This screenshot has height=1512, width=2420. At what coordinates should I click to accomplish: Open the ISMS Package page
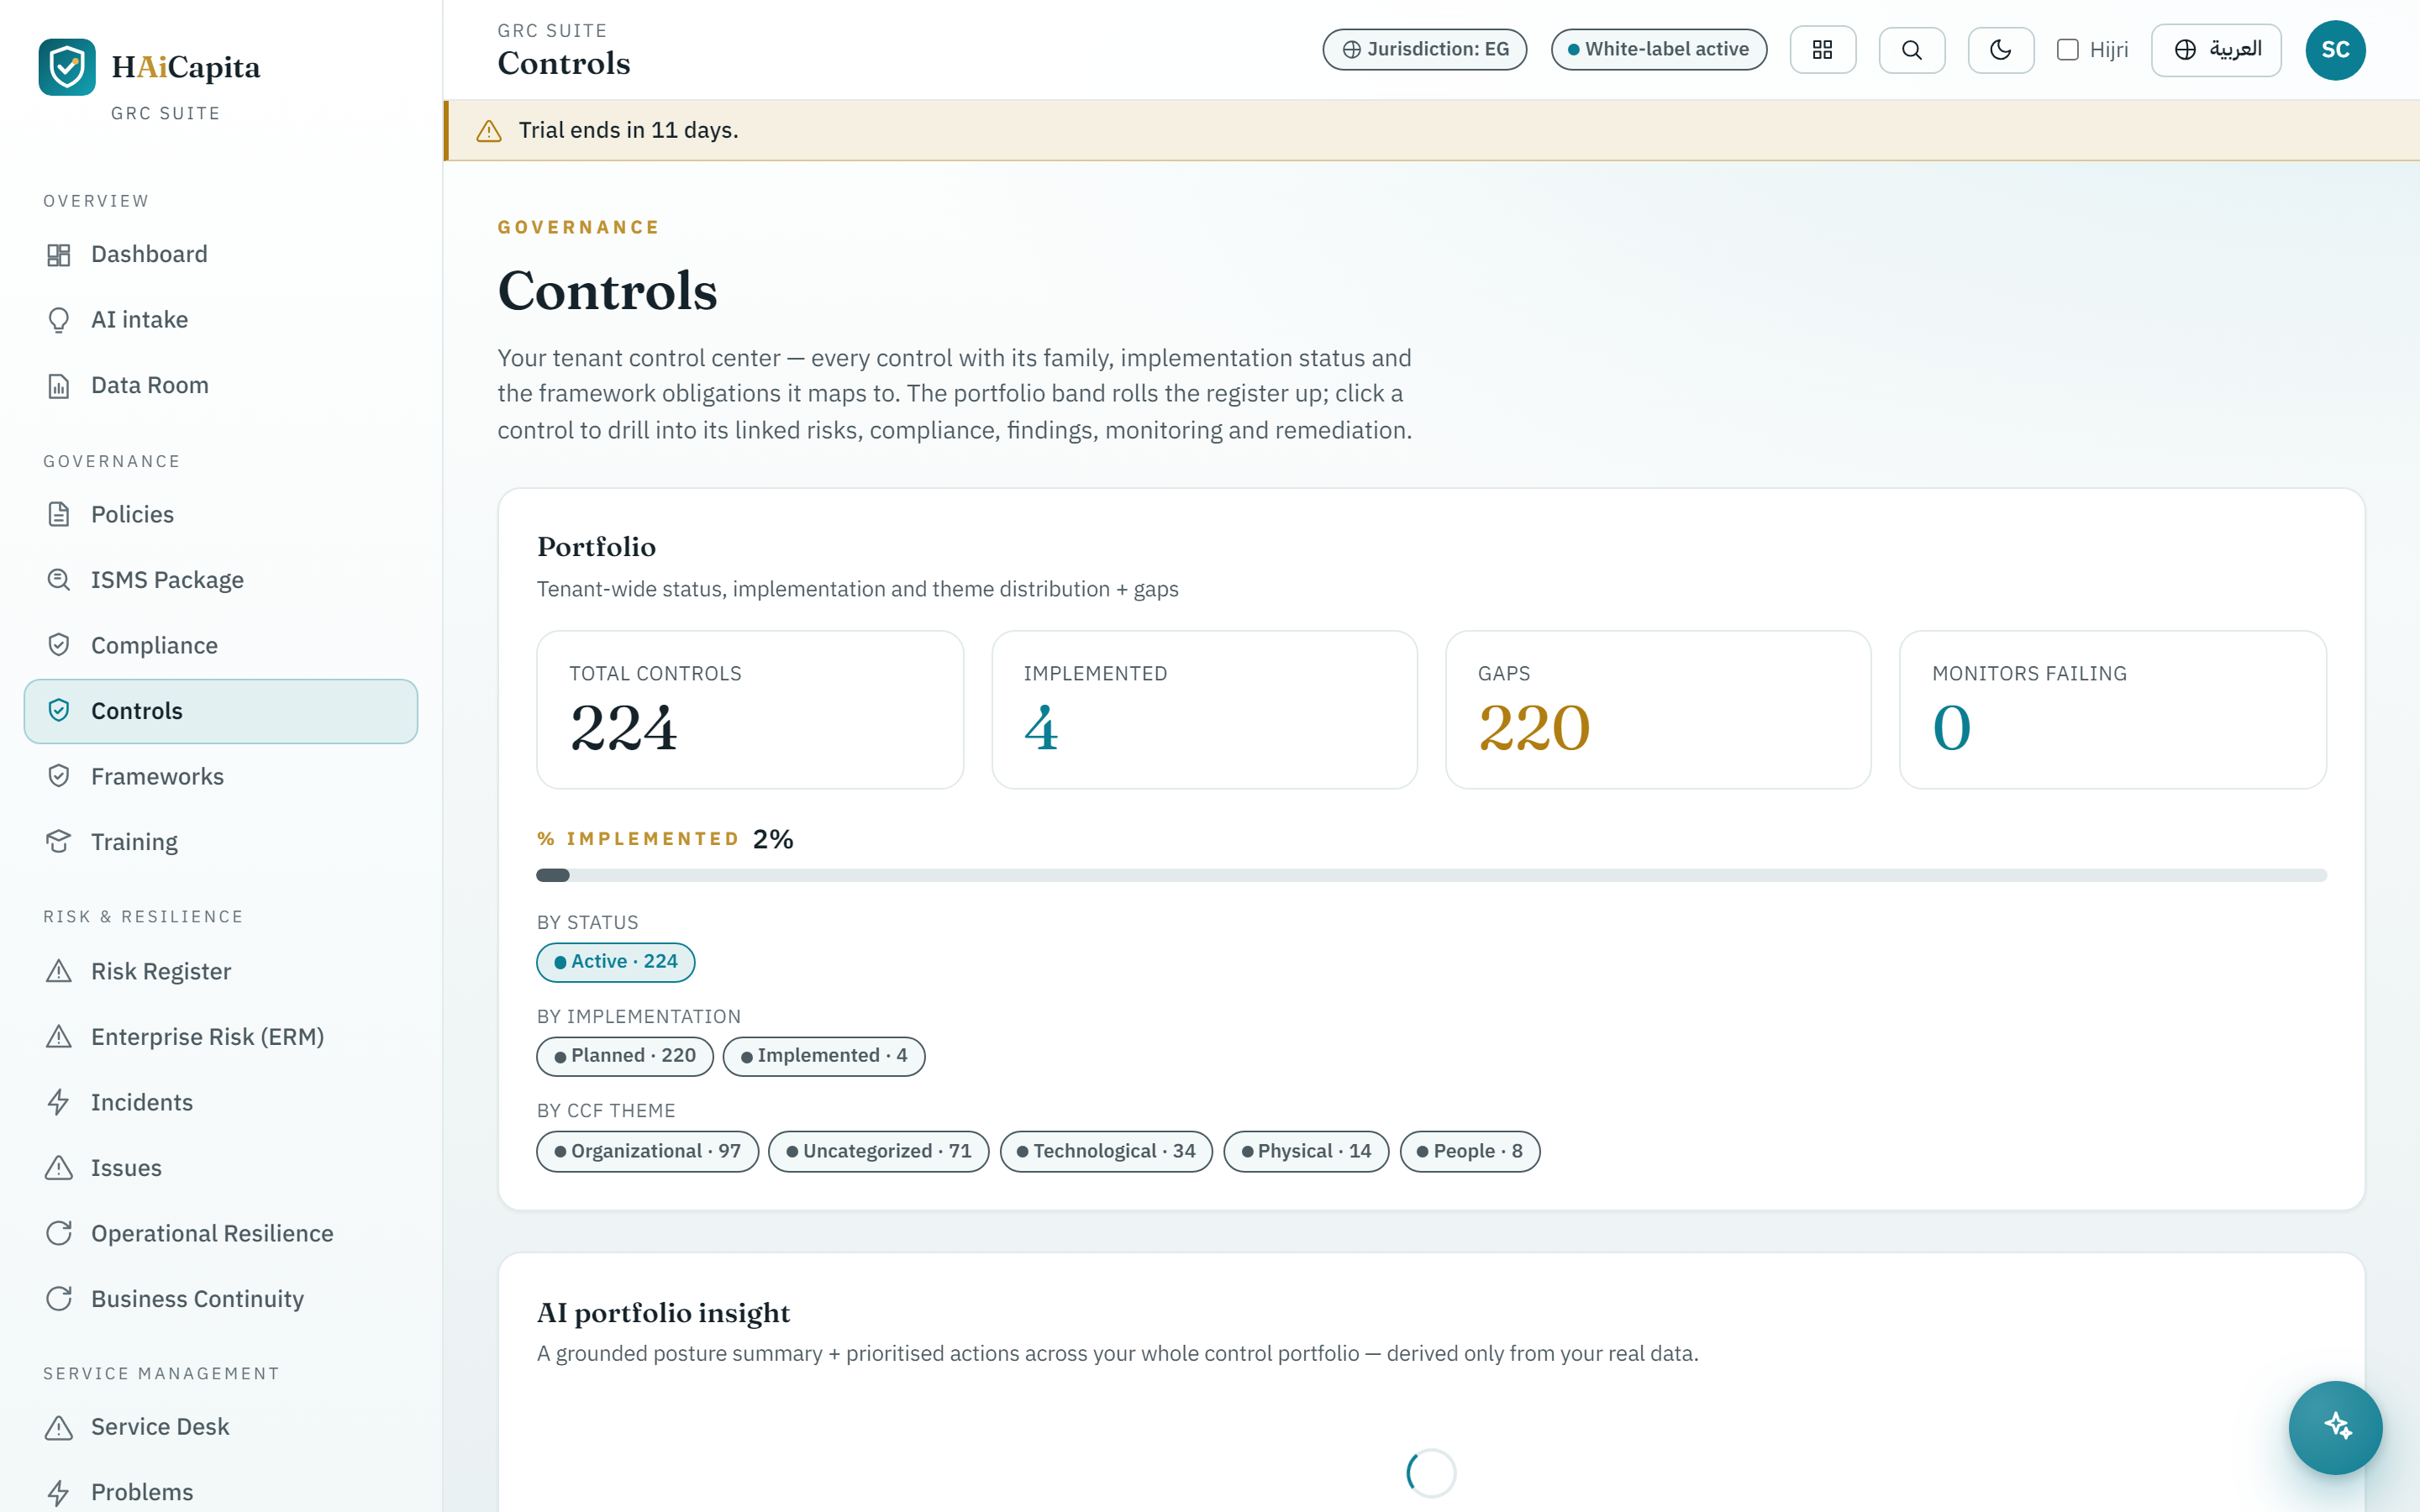(221, 580)
